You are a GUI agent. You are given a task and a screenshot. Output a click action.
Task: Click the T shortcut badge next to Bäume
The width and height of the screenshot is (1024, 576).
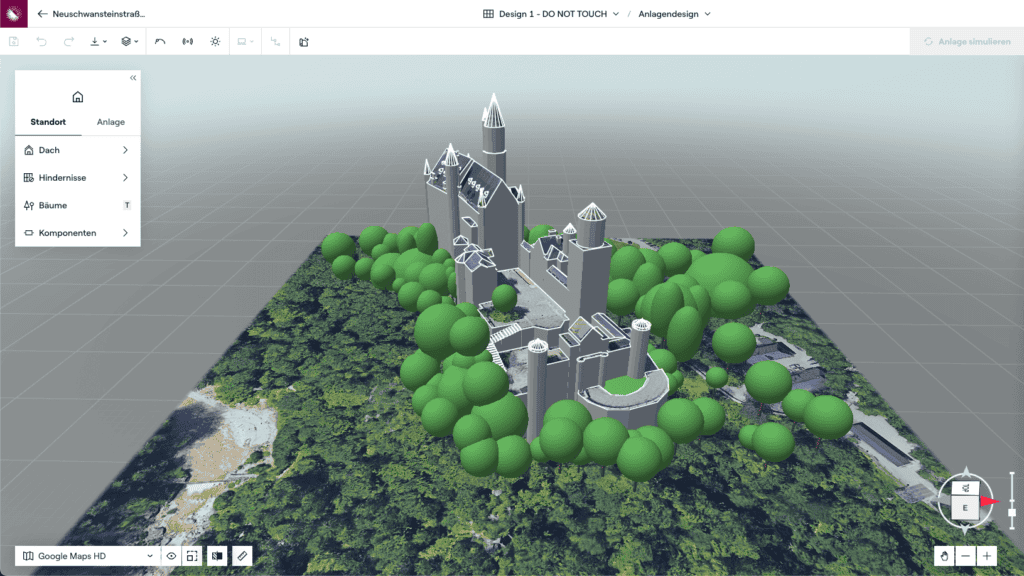tap(127, 205)
